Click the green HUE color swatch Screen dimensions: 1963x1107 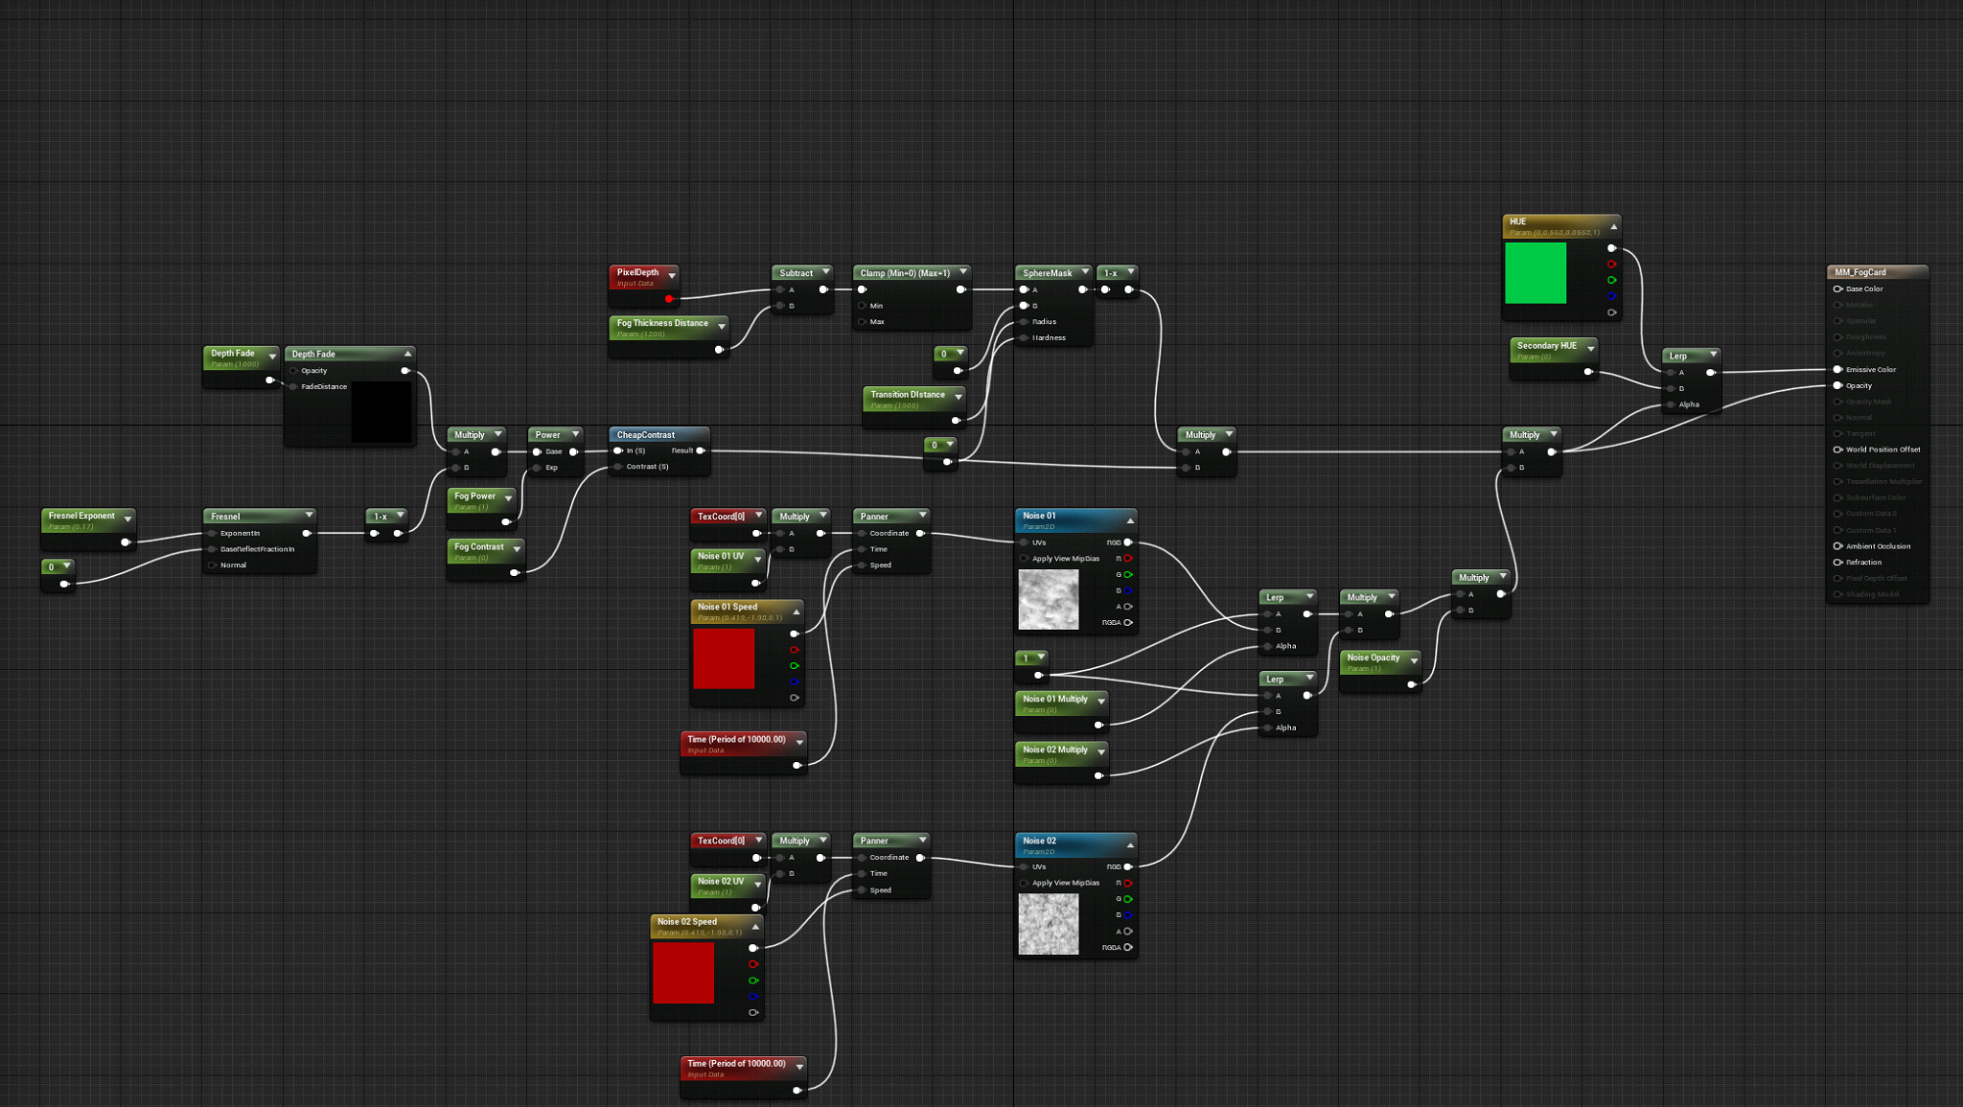[x=1535, y=272]
